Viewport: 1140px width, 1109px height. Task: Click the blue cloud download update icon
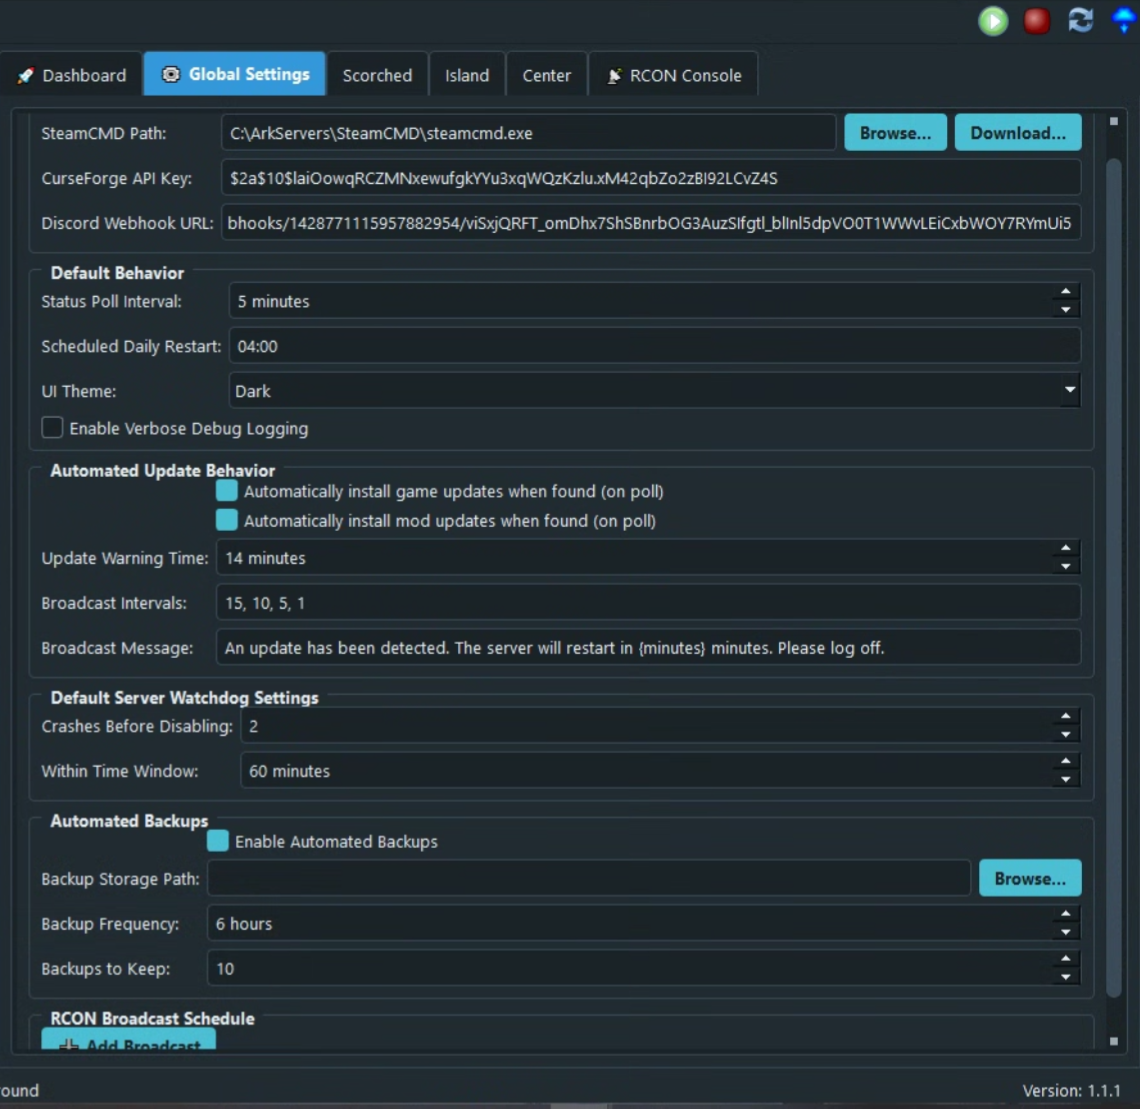click(1125, 20)
